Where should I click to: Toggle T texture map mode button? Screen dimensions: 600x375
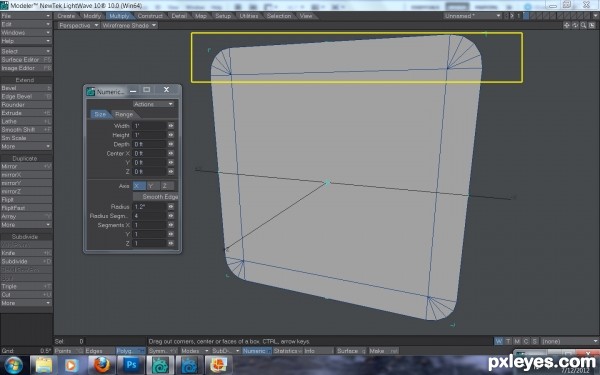[x=508, y=341]
